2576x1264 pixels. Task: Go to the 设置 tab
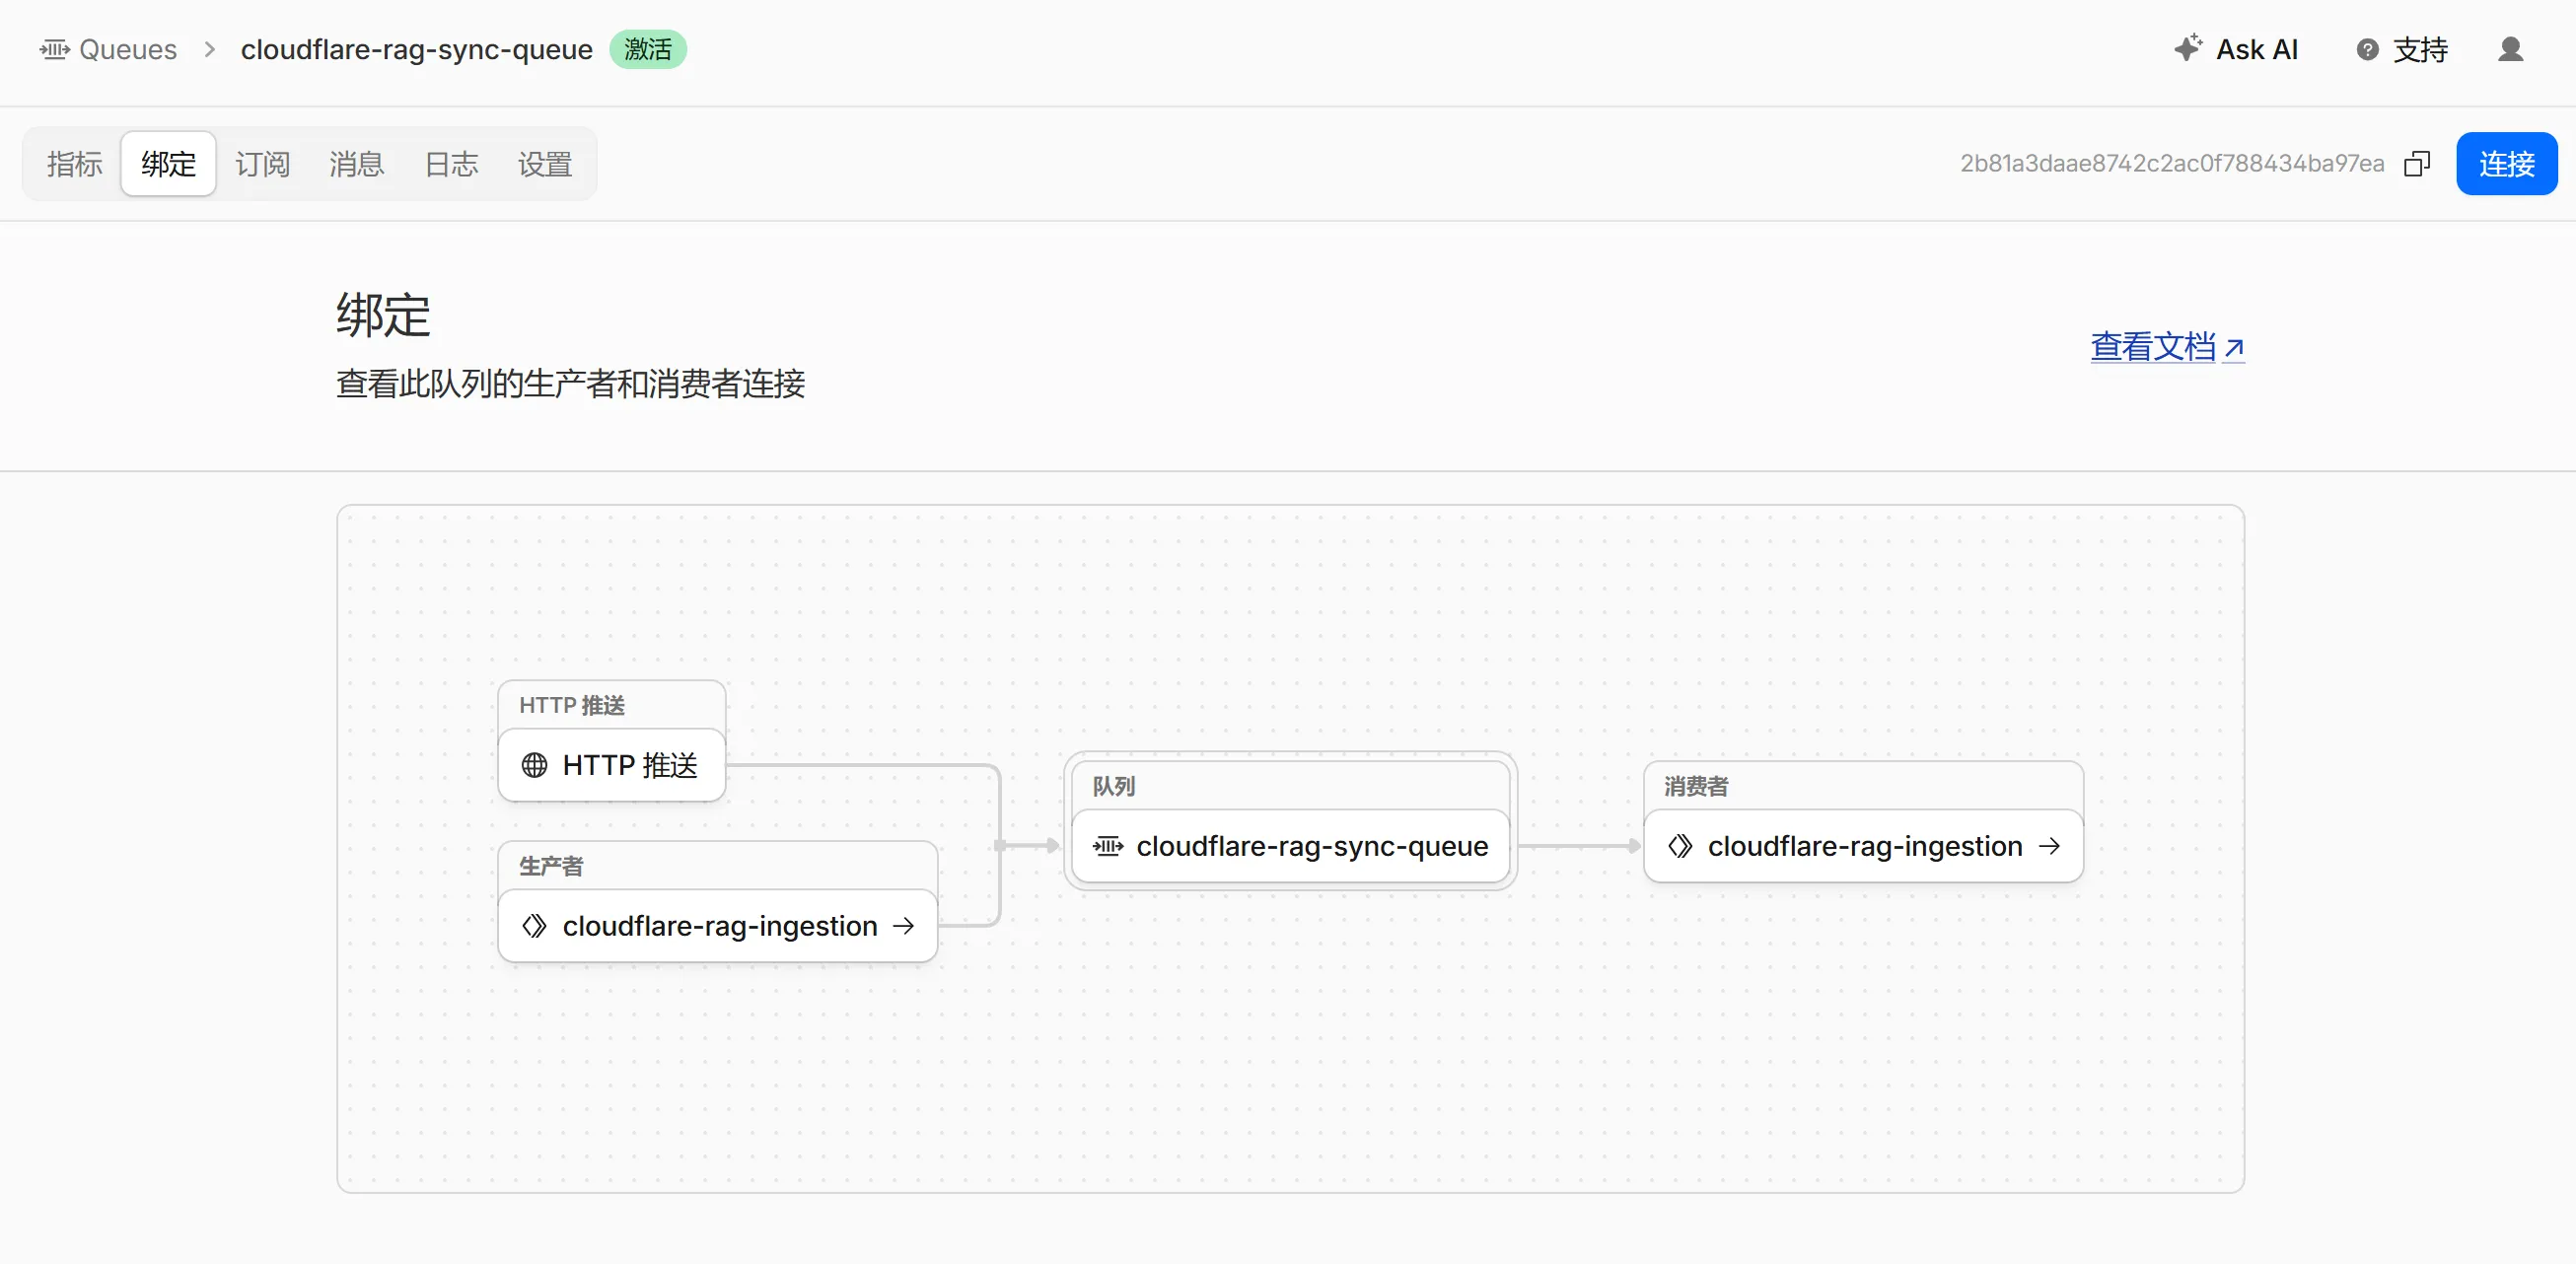pyautogui.click(x=545, y=163)
